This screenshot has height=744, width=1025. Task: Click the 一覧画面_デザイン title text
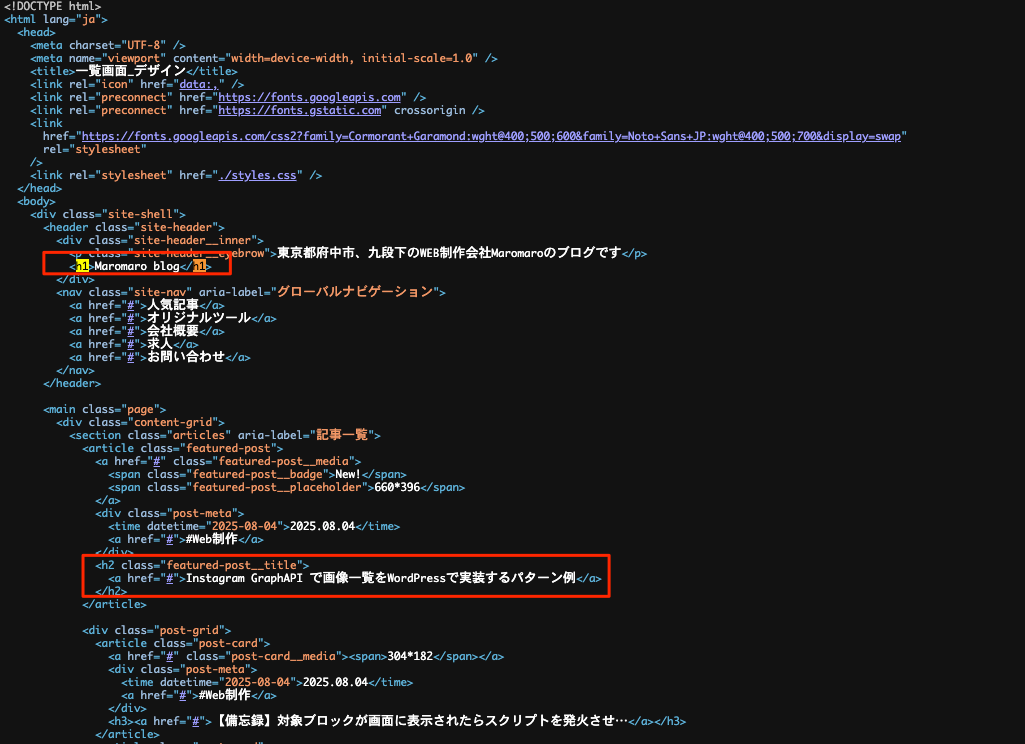130,71
